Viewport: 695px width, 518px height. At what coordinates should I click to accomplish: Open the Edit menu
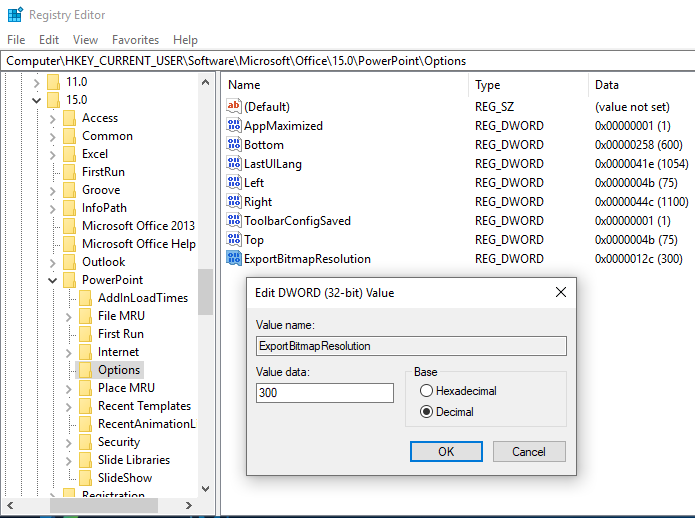(x=49, y=40)
